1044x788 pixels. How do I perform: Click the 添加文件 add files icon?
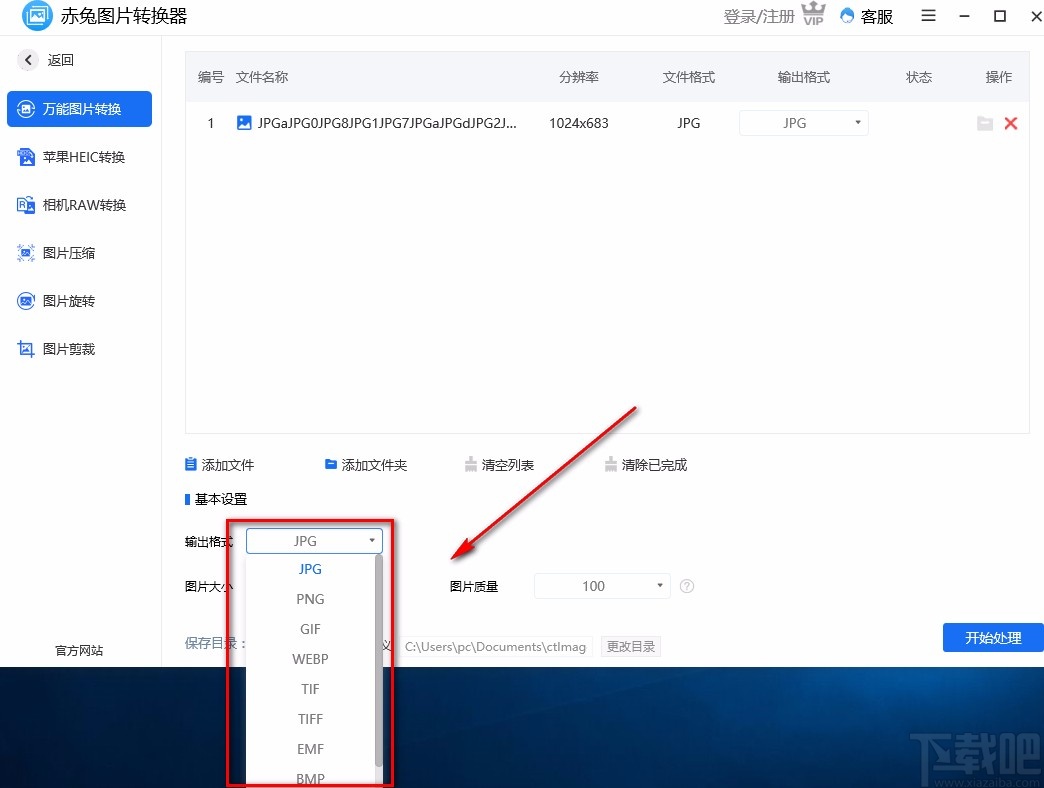pyautogui.click(x=190, y=464)
